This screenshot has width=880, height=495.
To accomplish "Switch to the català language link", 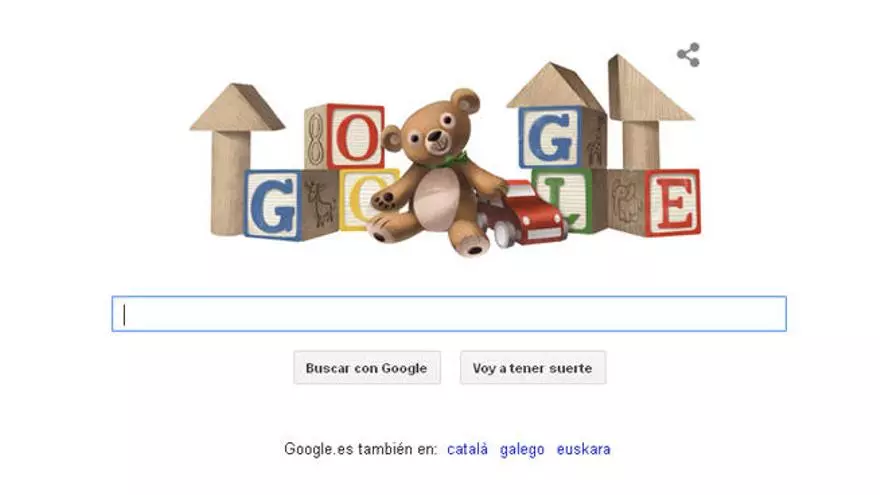I will click(x=468, y=449).
